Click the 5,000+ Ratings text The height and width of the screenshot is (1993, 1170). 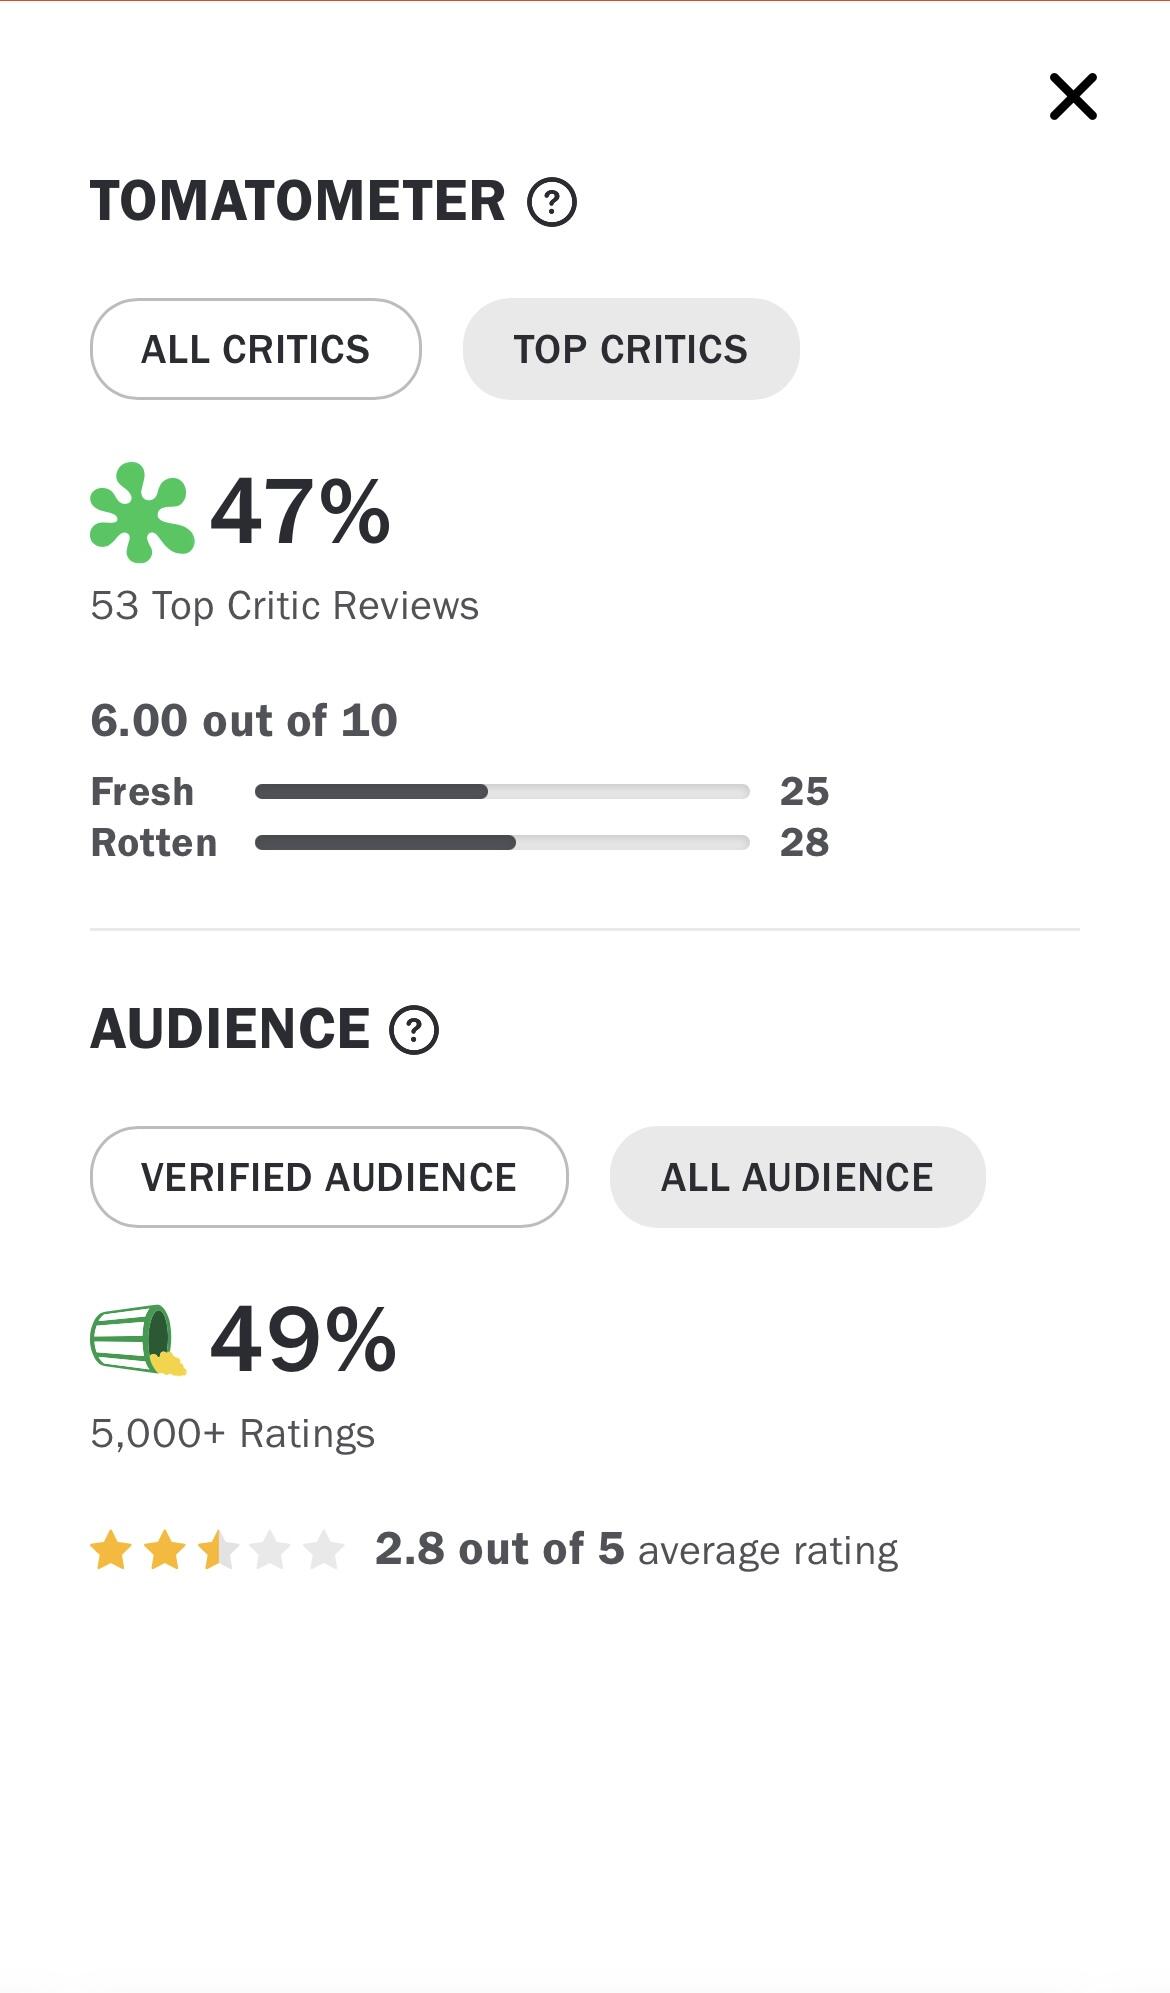(x=233, y=1434)
